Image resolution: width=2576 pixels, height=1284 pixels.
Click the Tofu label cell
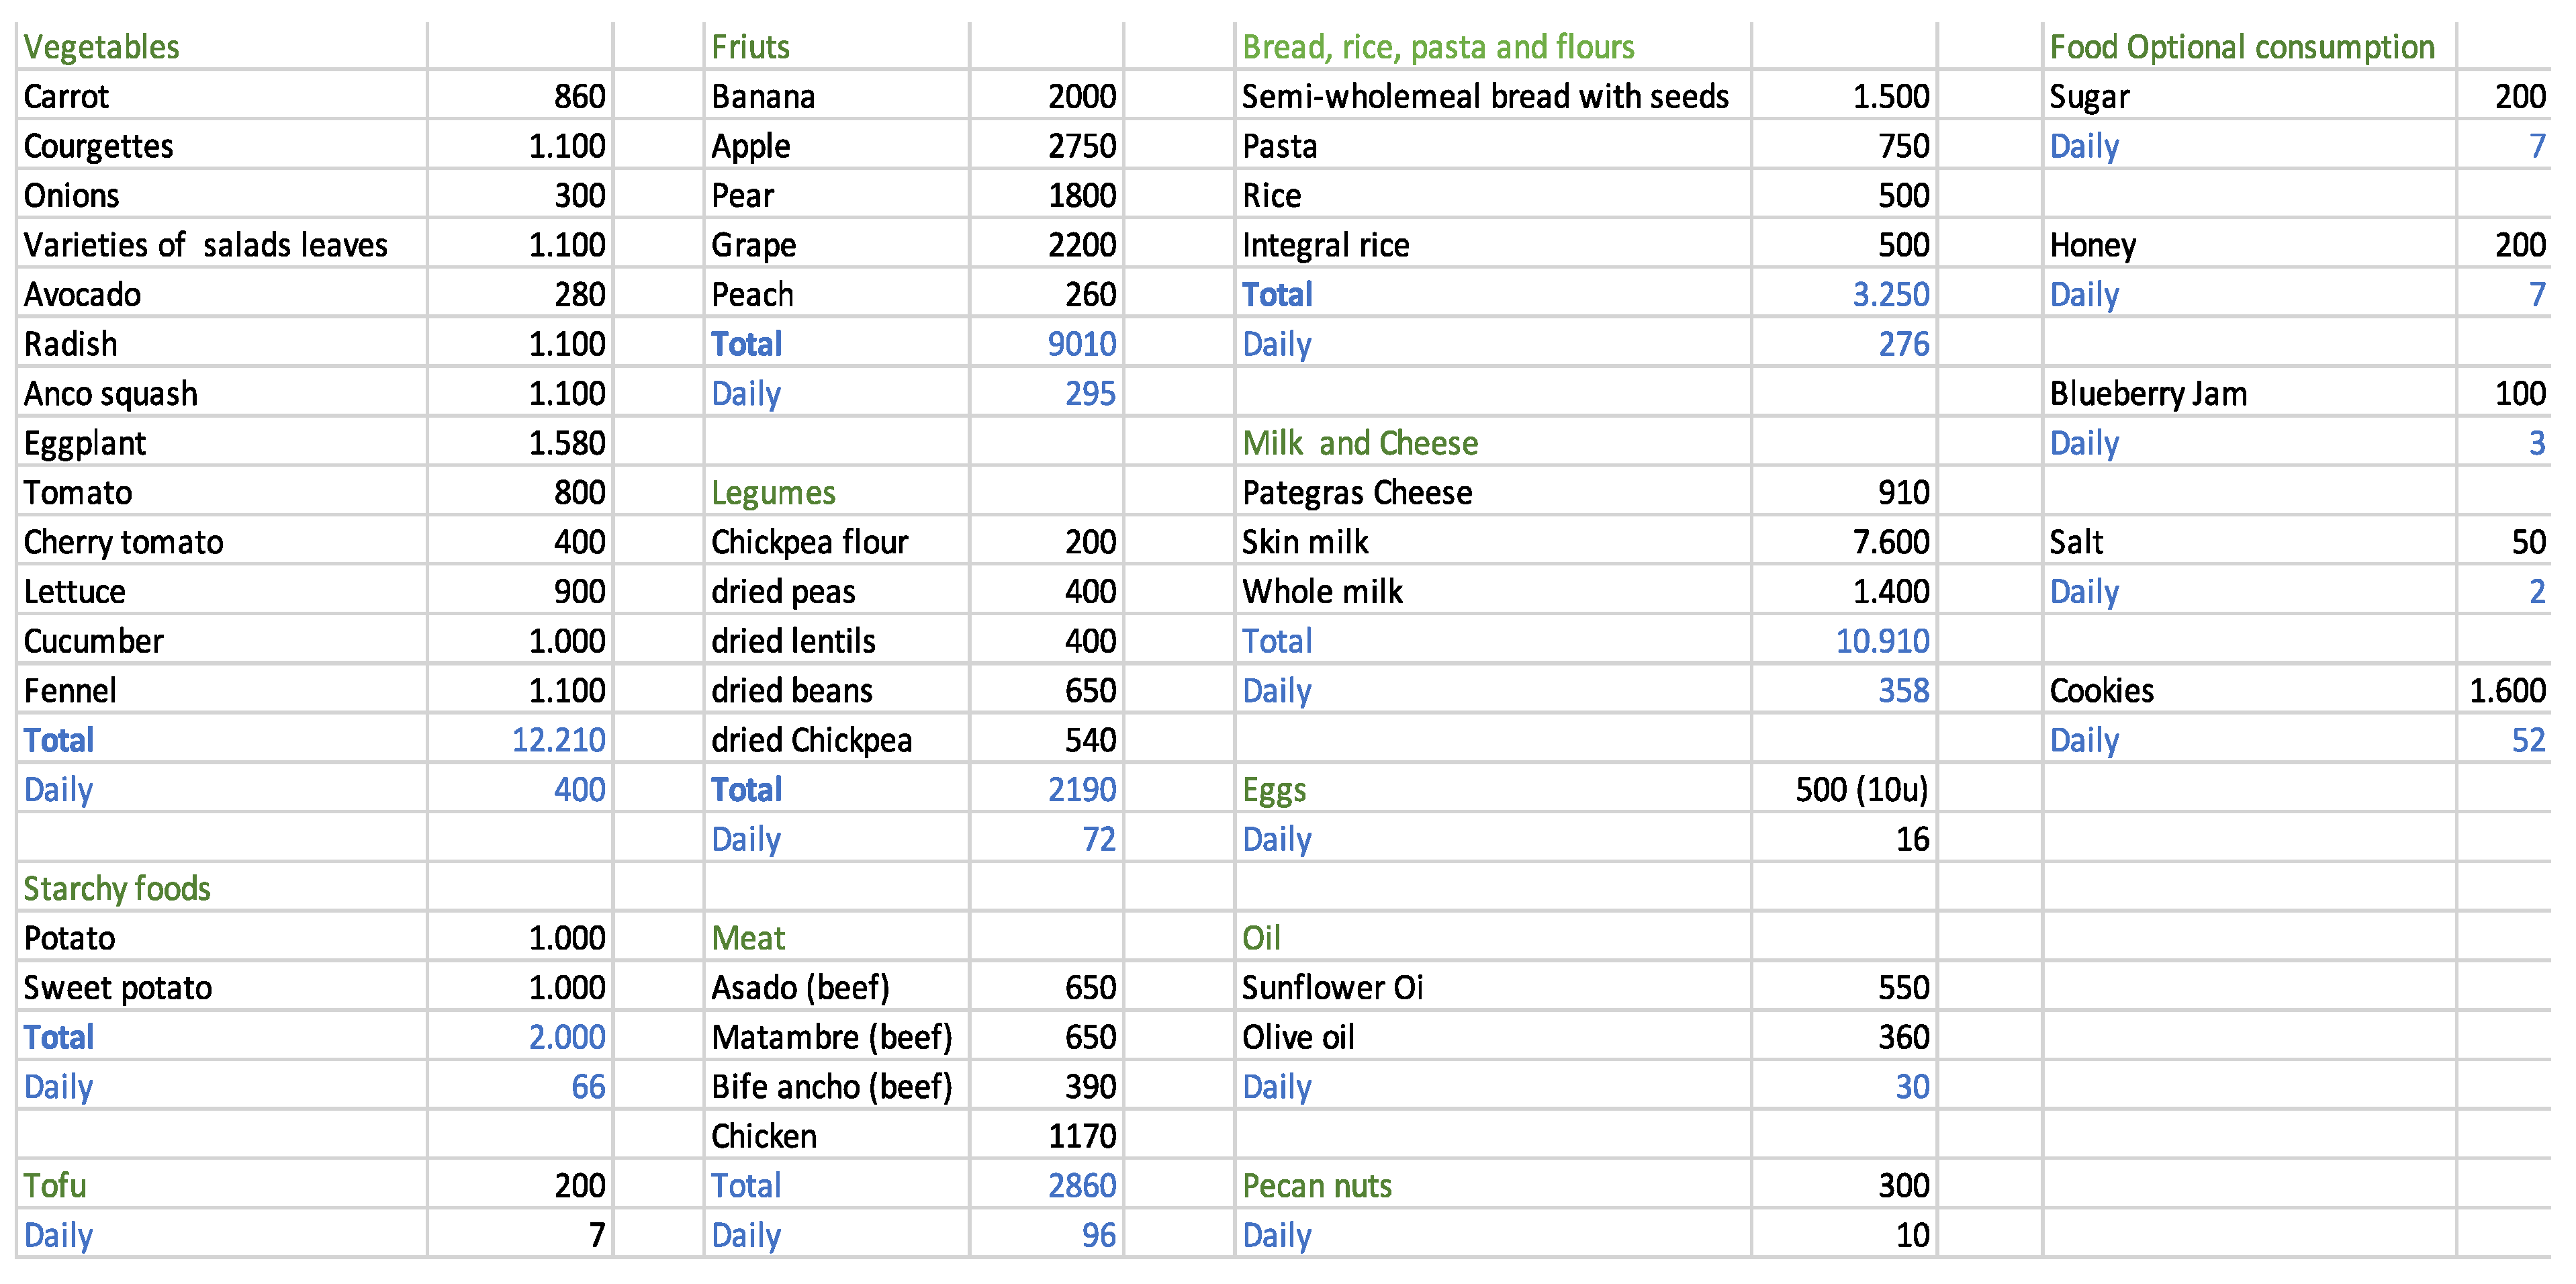click(55, 1186)
